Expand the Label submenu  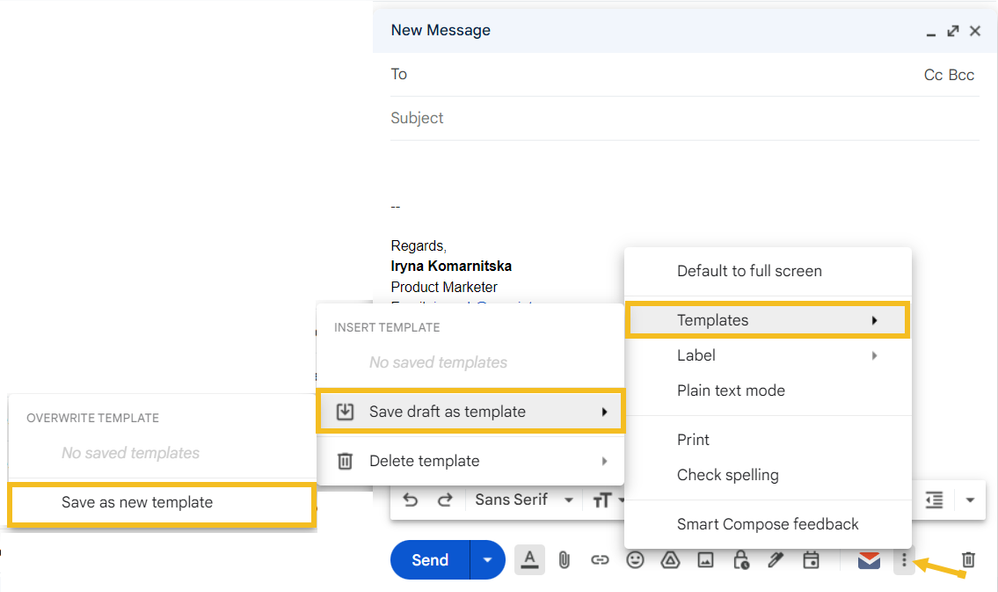pyautogui.click(x=768, y=355)
